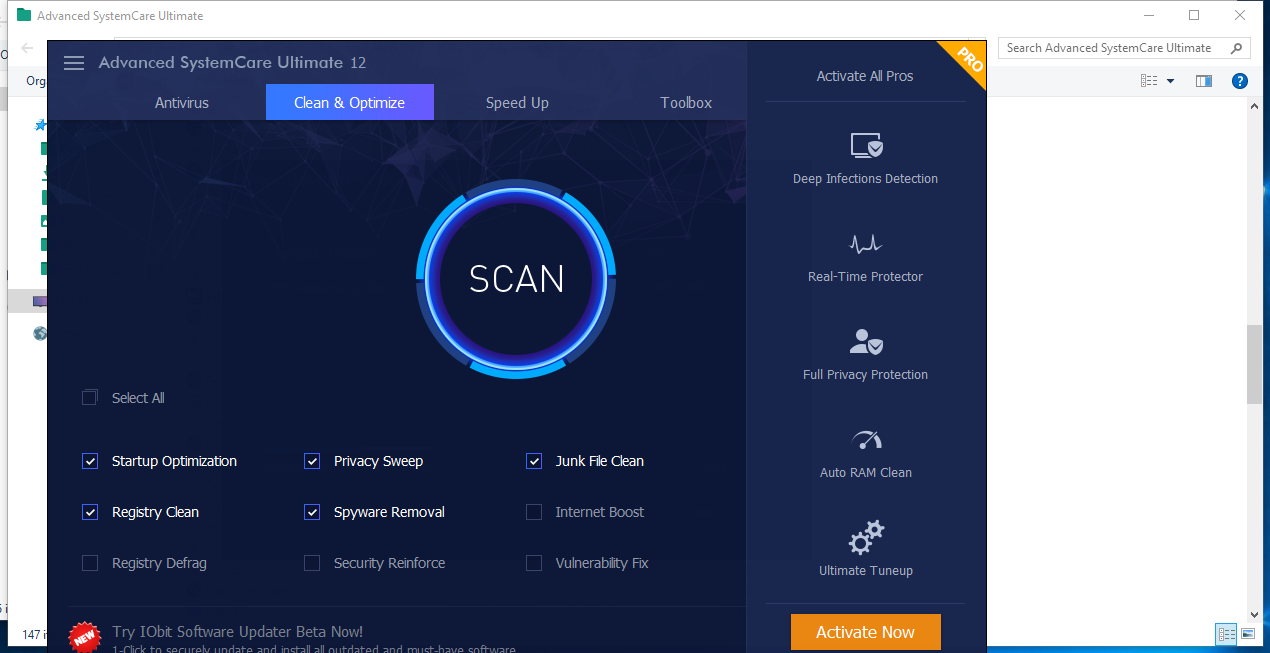Viewport: 1270px width, 653px height.
Task: Click the scroll down arrow in Explorer window
Action: coord(1254,614)
